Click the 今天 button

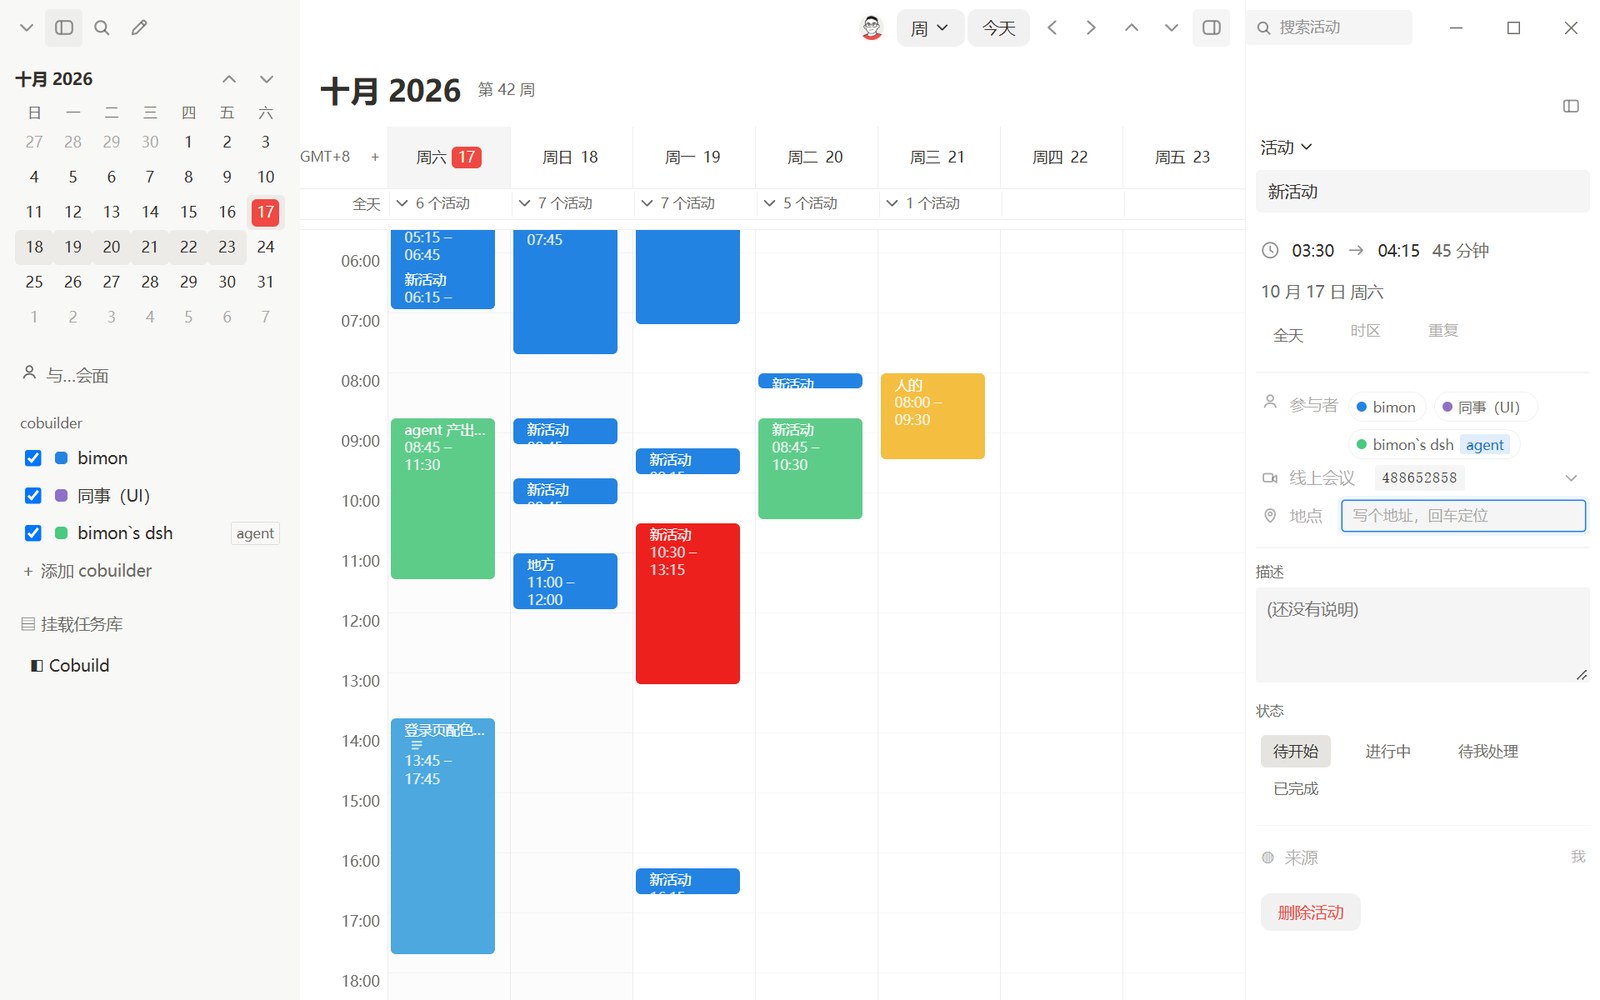pyautogui.click(x=998, y=28)
